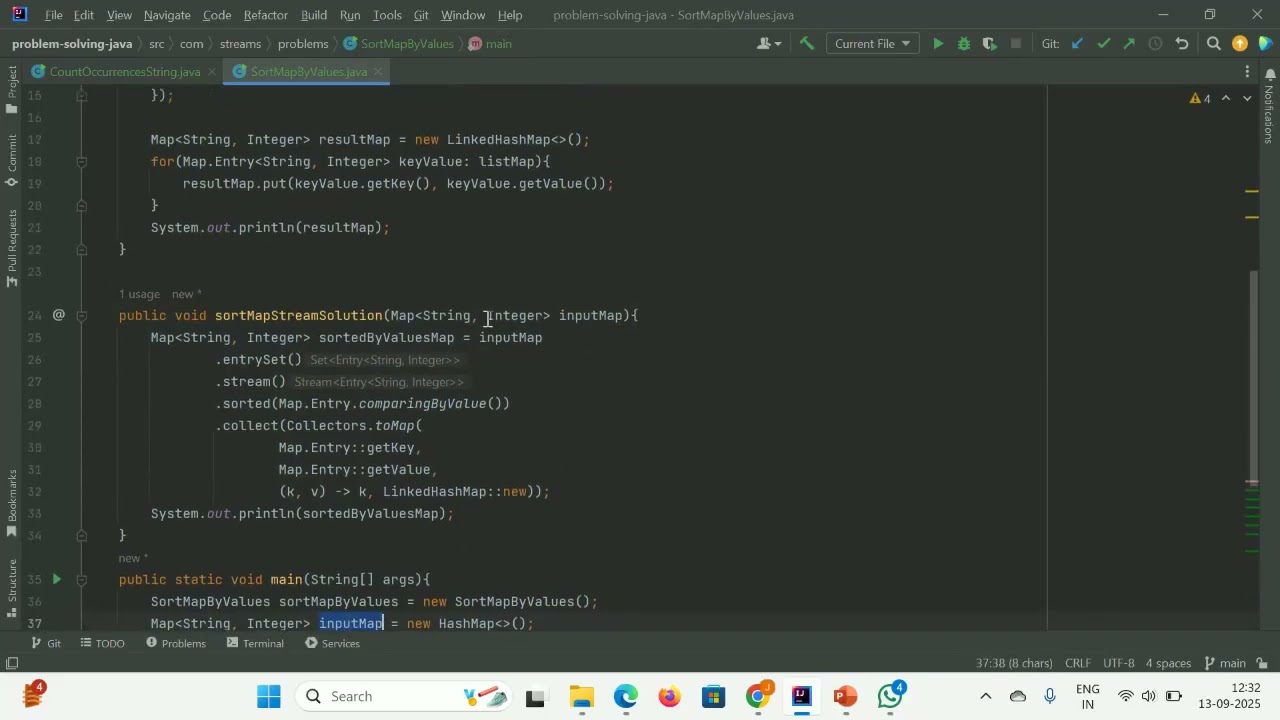
Task: Click the @ gutter annotation on line 24
Action: tap(58, 315)
